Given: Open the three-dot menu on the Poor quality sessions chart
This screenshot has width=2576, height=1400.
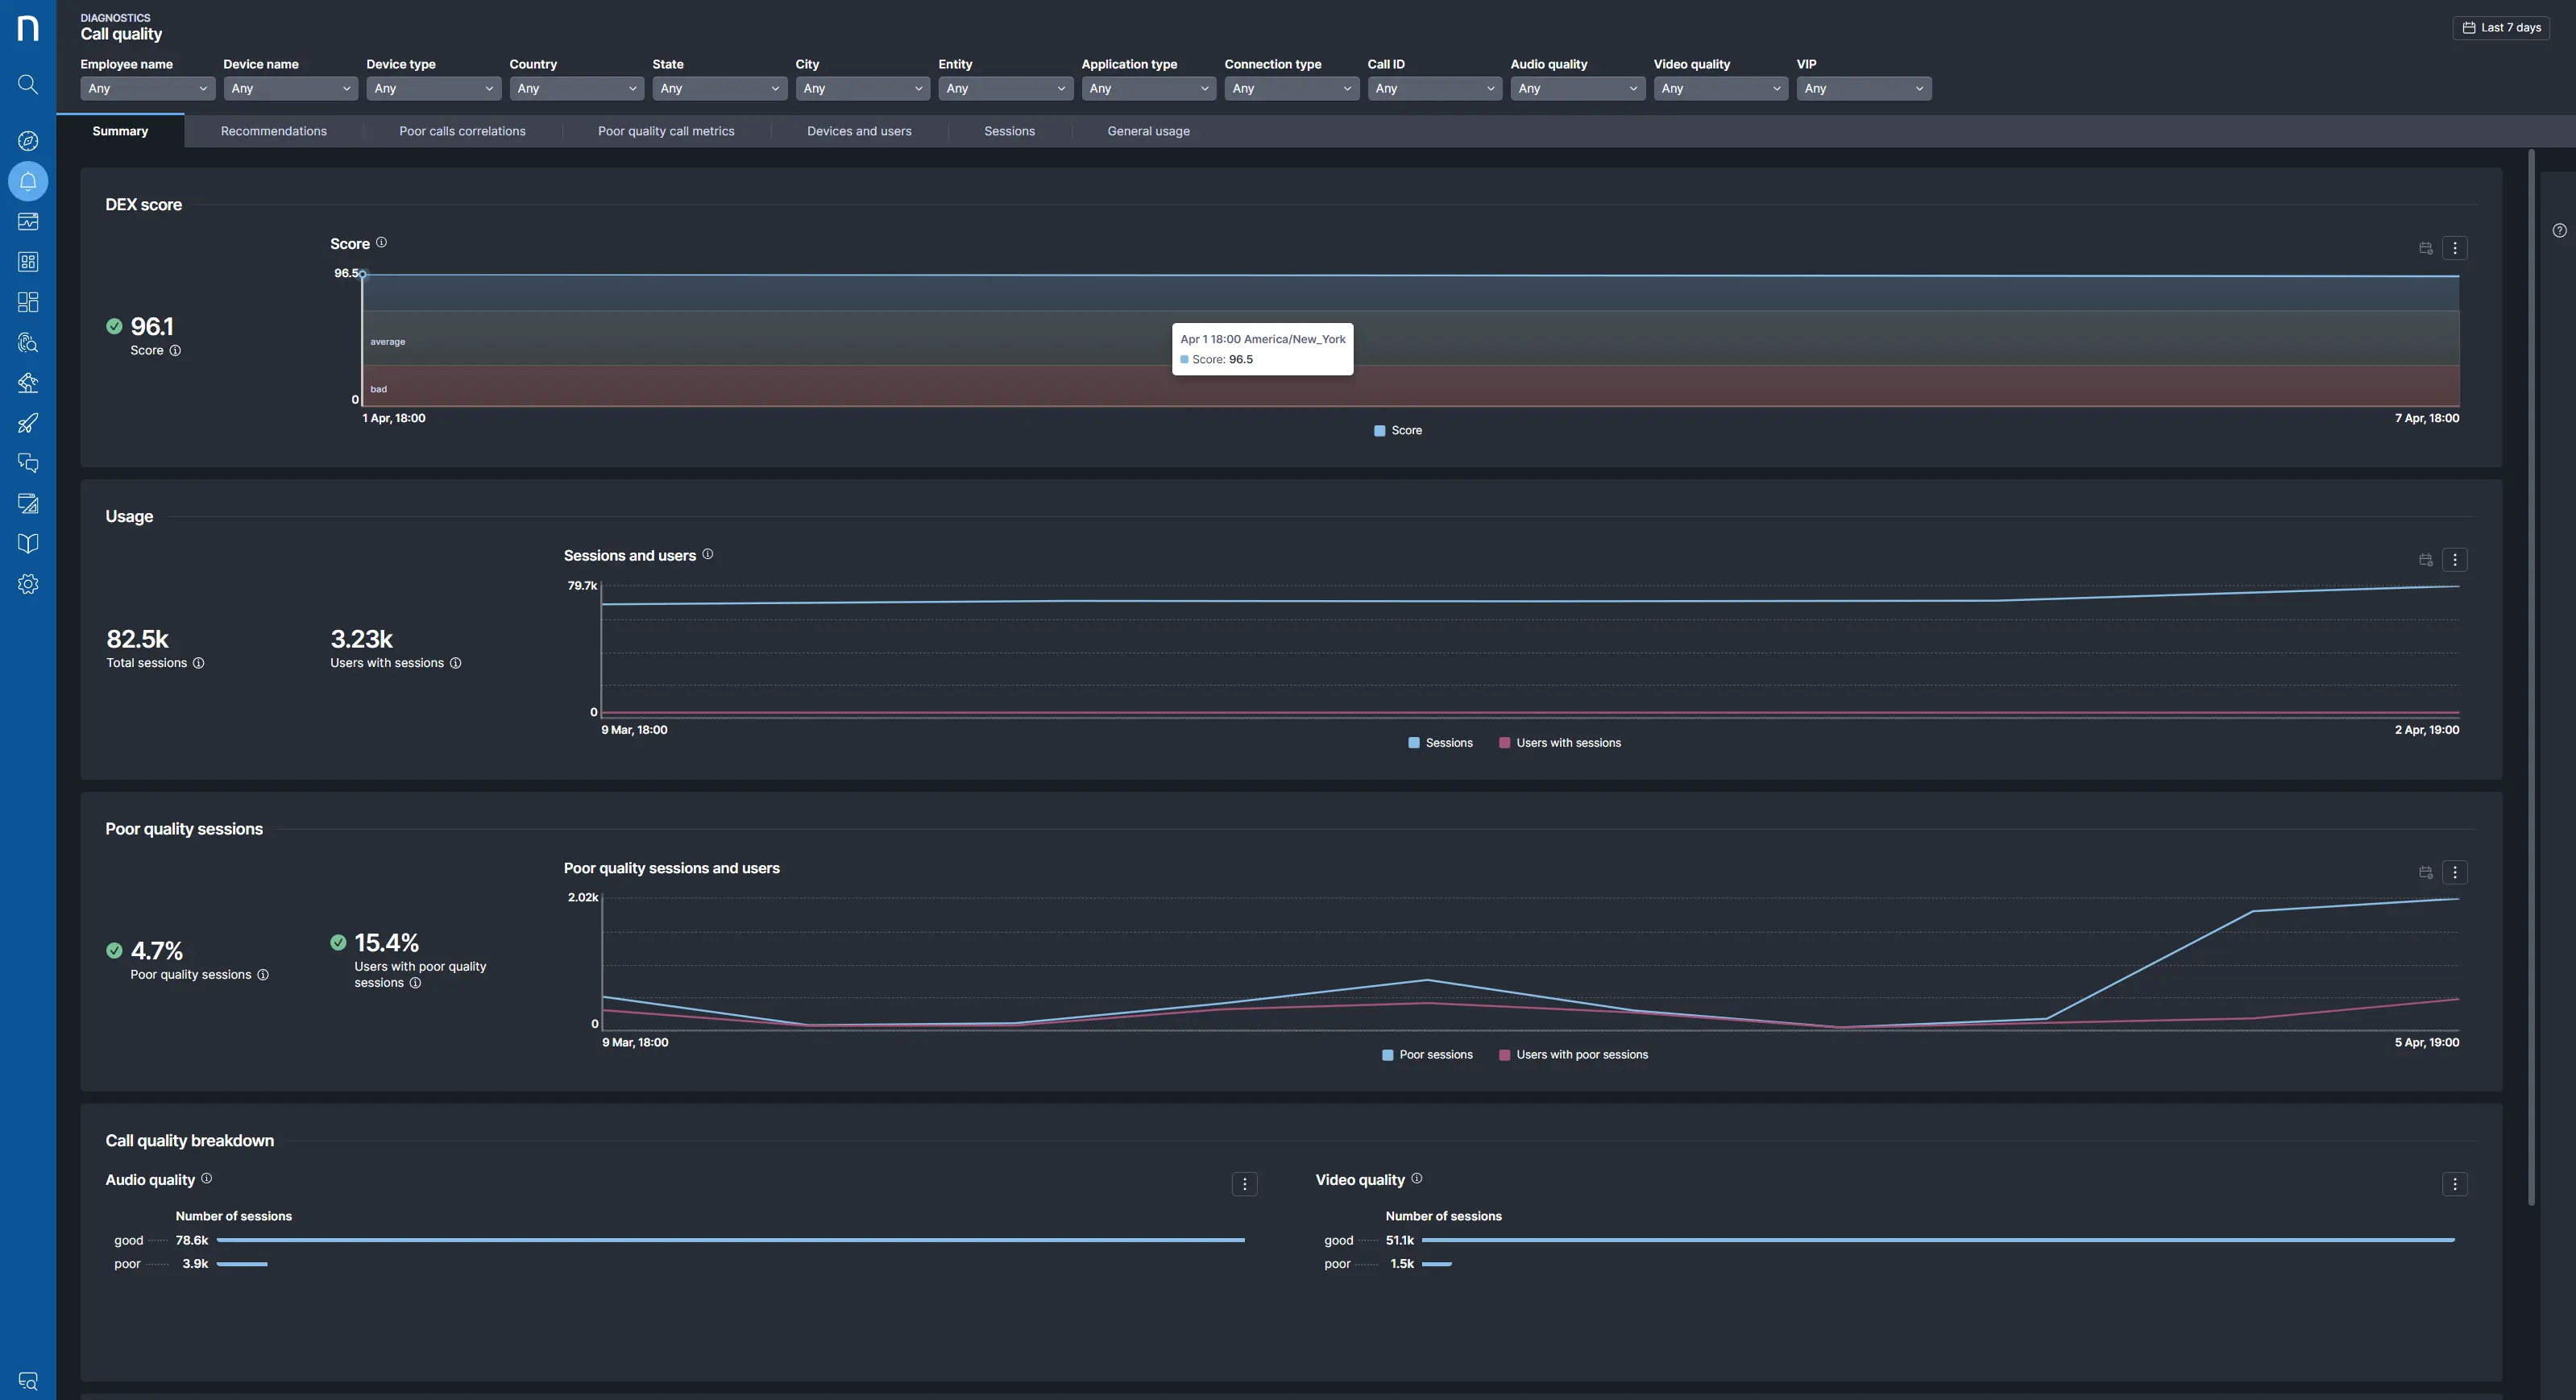Looking at the screenshot, I should [x=2454, y=873].
